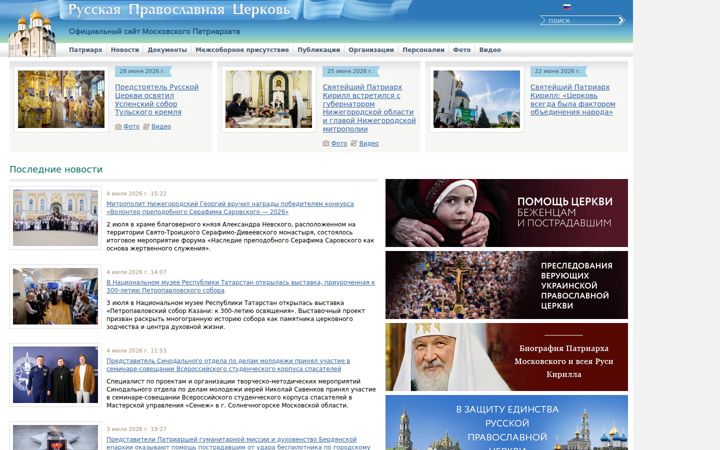Open the article on the Patriarch meeting the Nizhny Novgorod governor

[x=369, y=108]
